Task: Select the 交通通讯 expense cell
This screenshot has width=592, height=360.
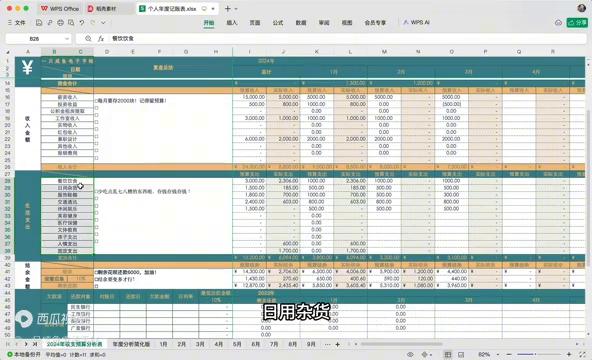Action: [67, 202]
